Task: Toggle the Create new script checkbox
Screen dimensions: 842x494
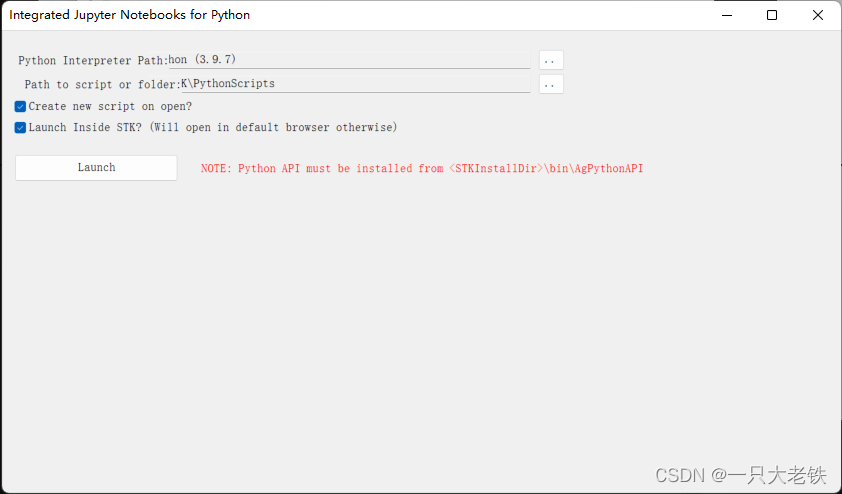Action: [20, 106]
